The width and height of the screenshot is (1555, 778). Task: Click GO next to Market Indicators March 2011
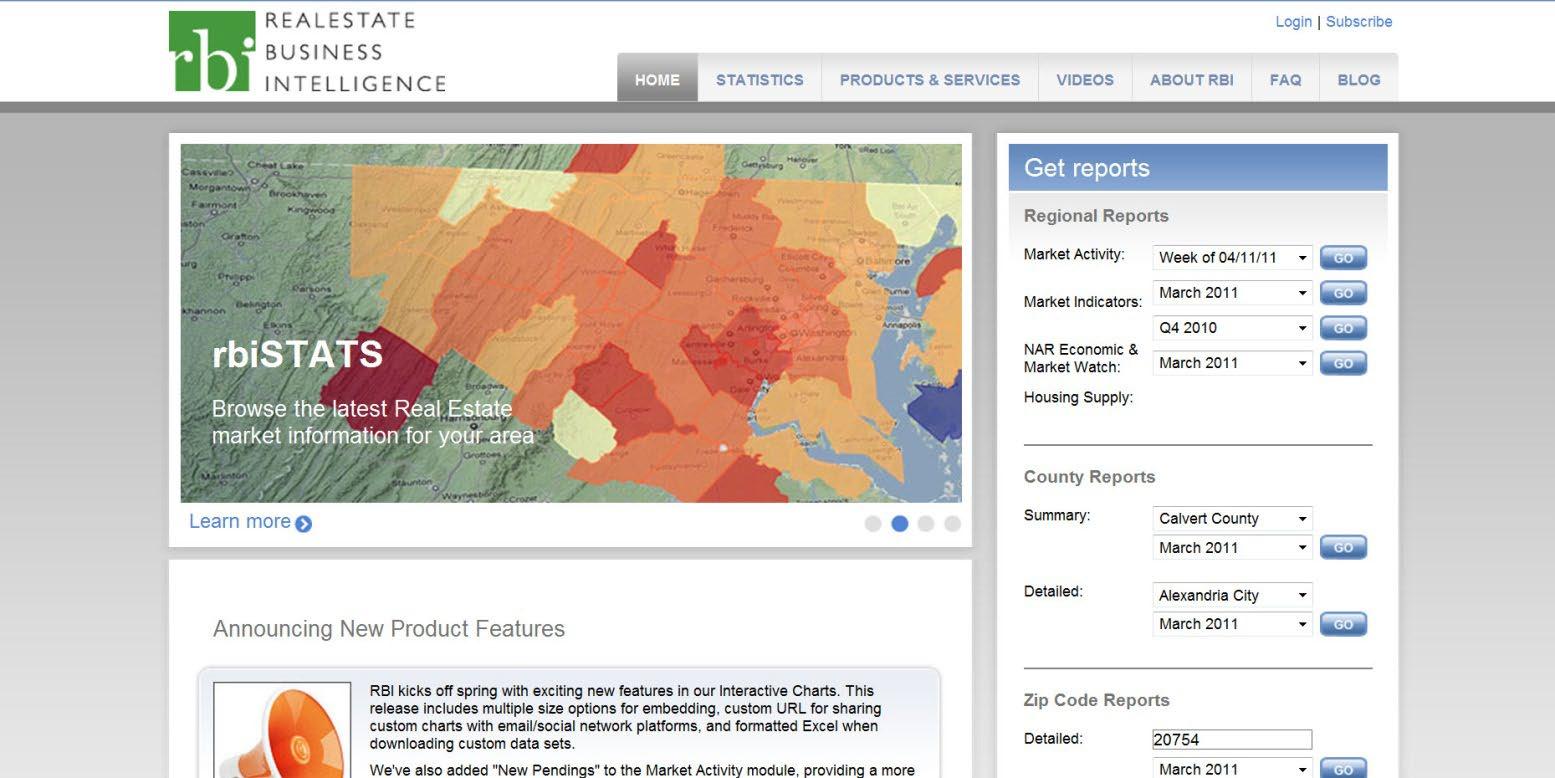[x=1343, y=293]
